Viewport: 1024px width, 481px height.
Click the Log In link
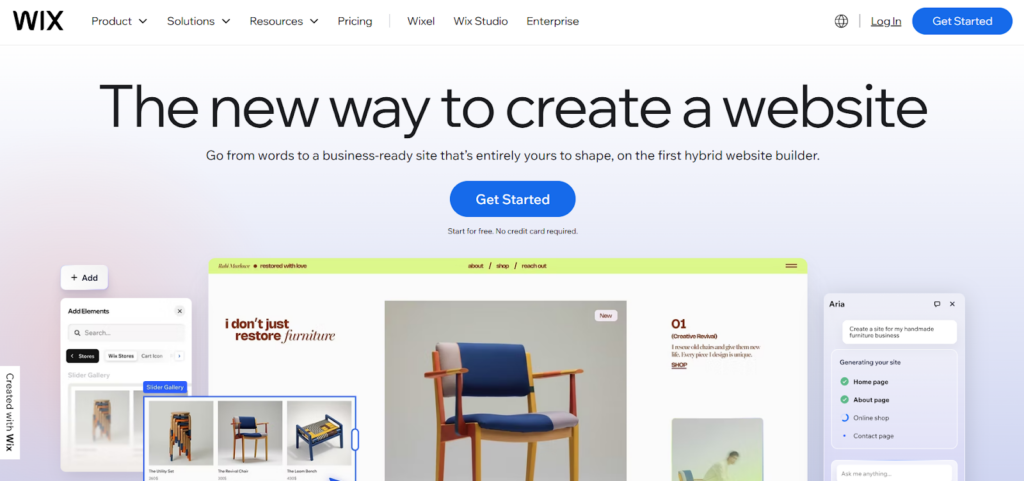(886, 21)
